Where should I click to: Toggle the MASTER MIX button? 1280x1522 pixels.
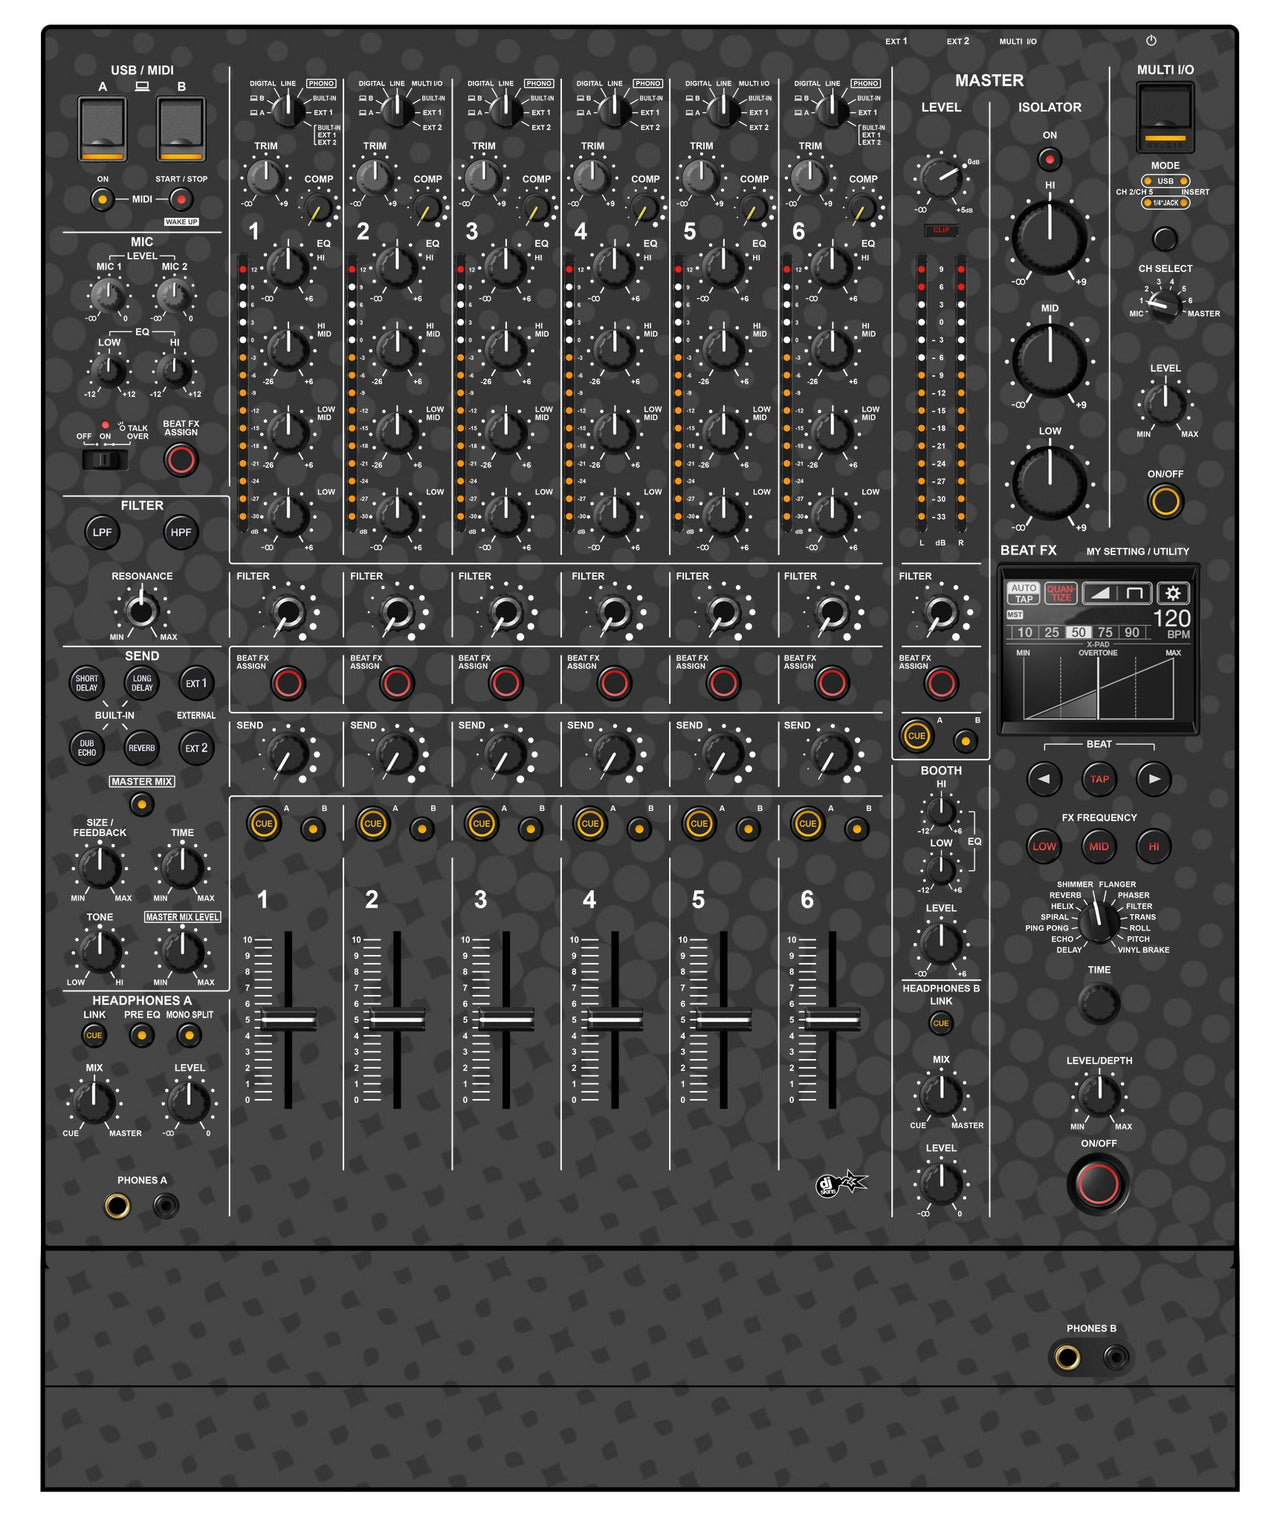pyautogui.click(x=142, y=803)
